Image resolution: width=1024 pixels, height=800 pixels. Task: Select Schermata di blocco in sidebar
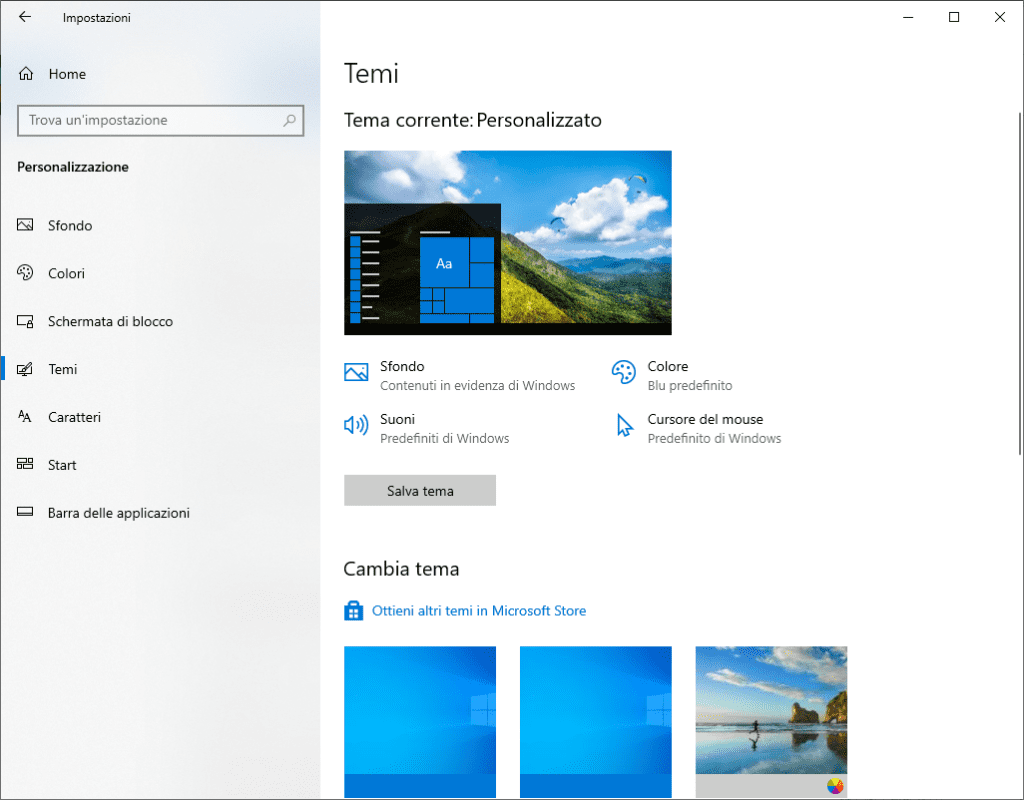pos(110,322)
